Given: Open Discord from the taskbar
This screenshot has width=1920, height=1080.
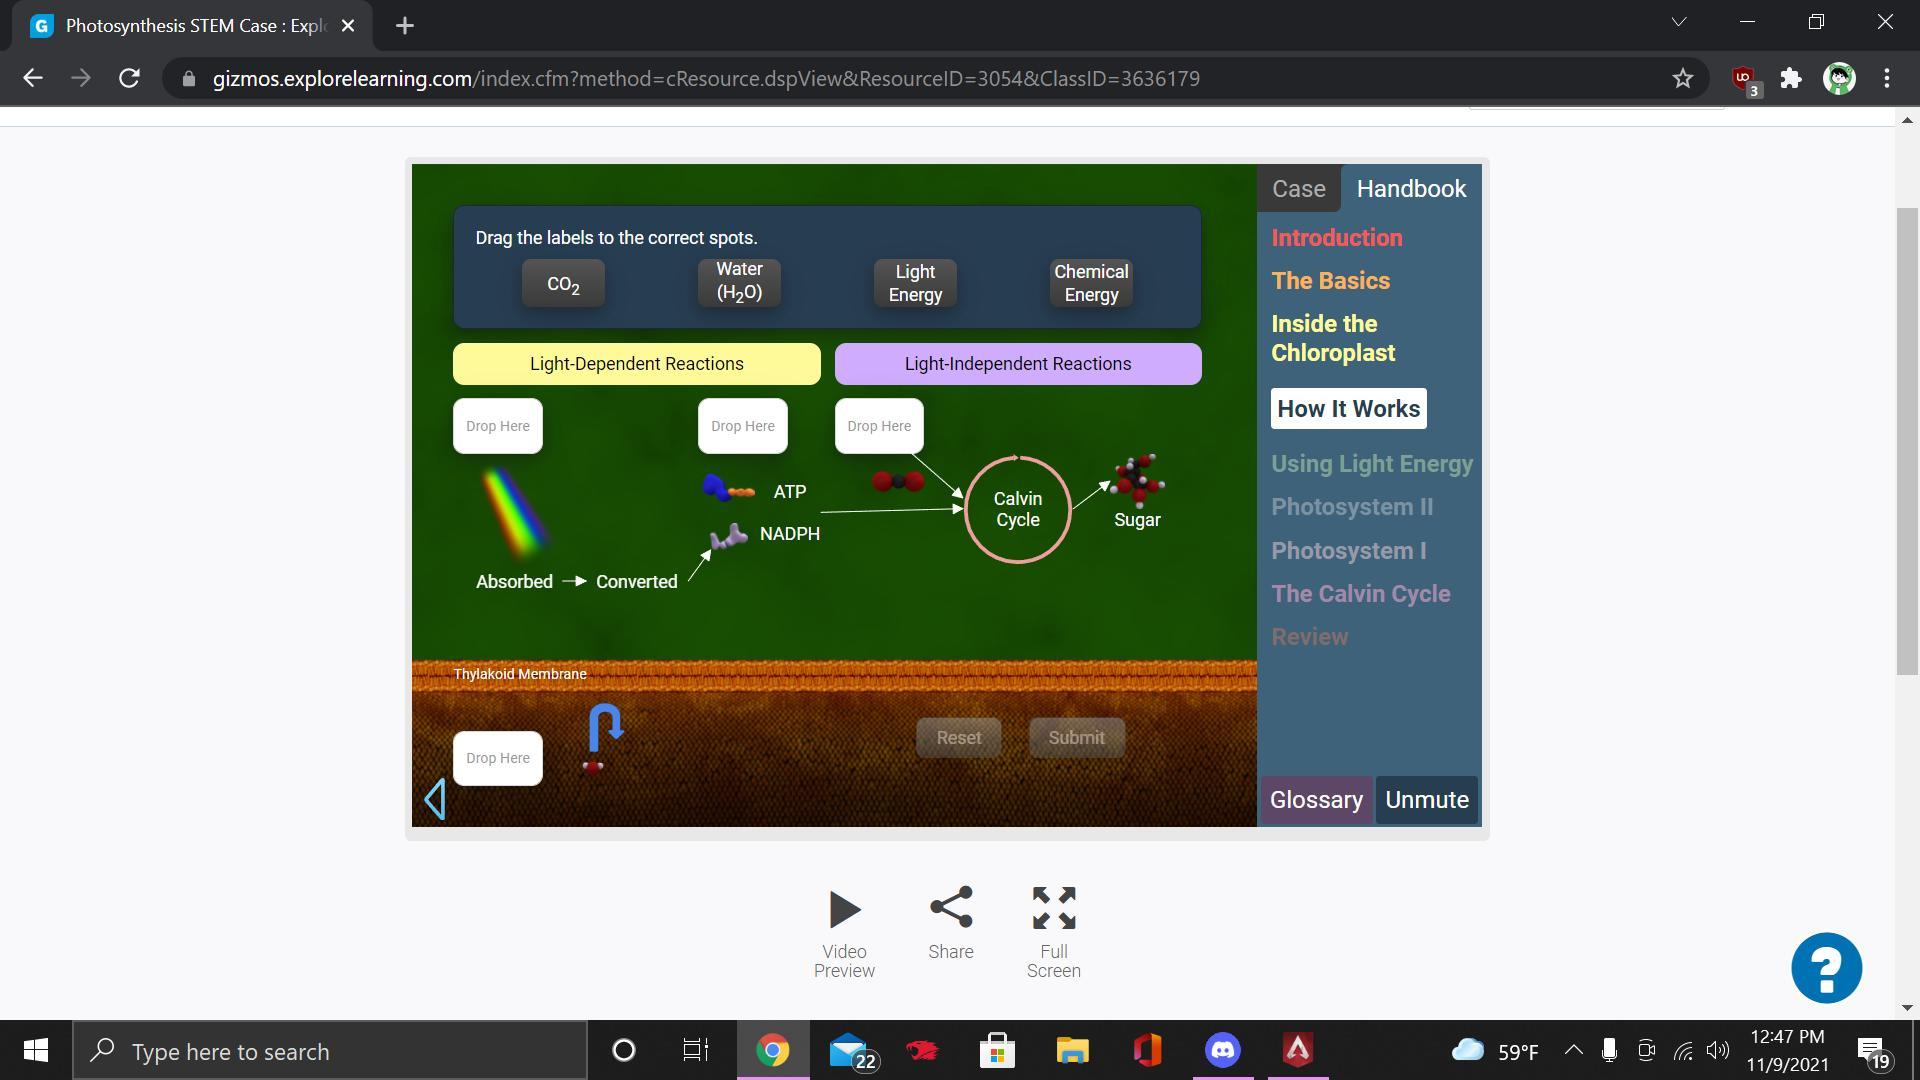Looking at the screenshot, I should (1222, 1050).
